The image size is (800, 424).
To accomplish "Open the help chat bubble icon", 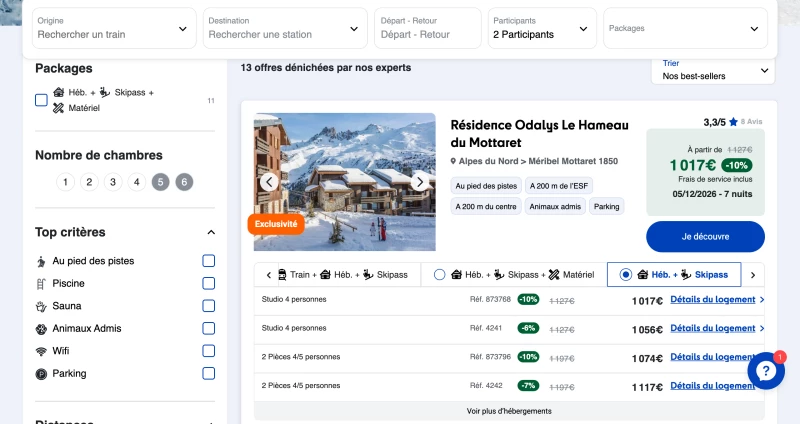I will [x=766, y=371].
